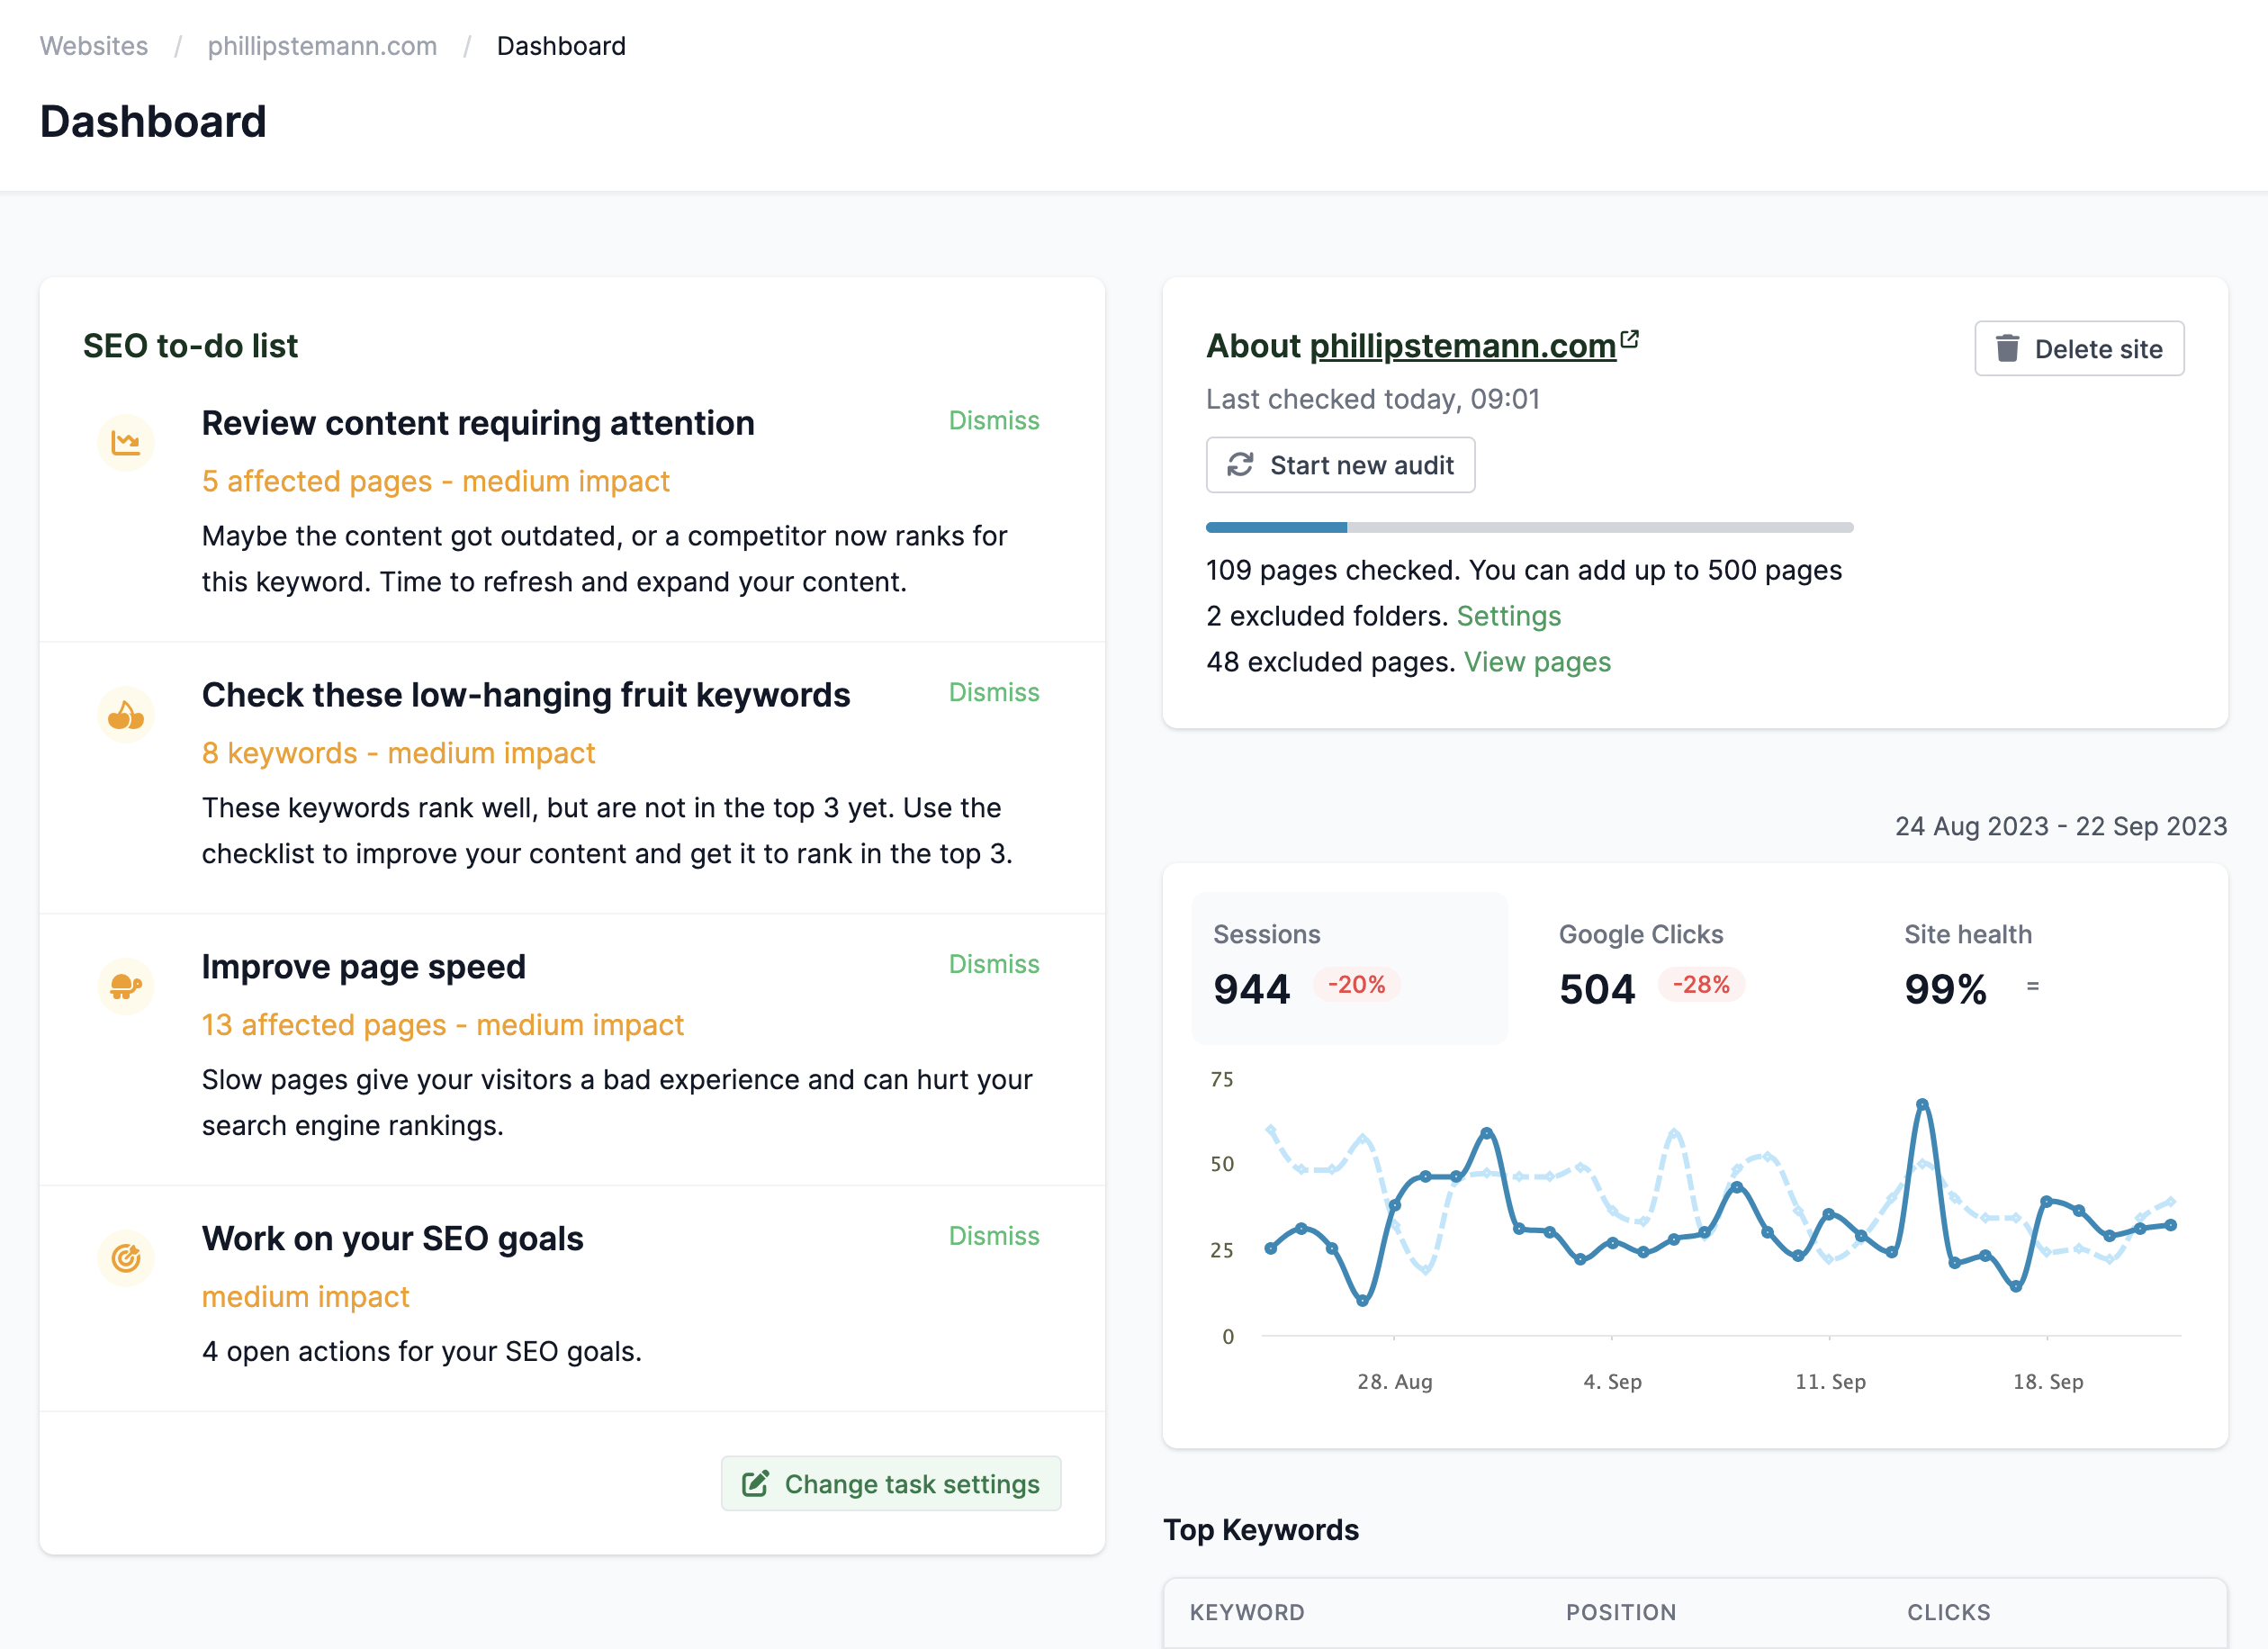Dismiss the Improve page speed task
This screenshot has height=1649, width=2268.
tap(994, 964)
